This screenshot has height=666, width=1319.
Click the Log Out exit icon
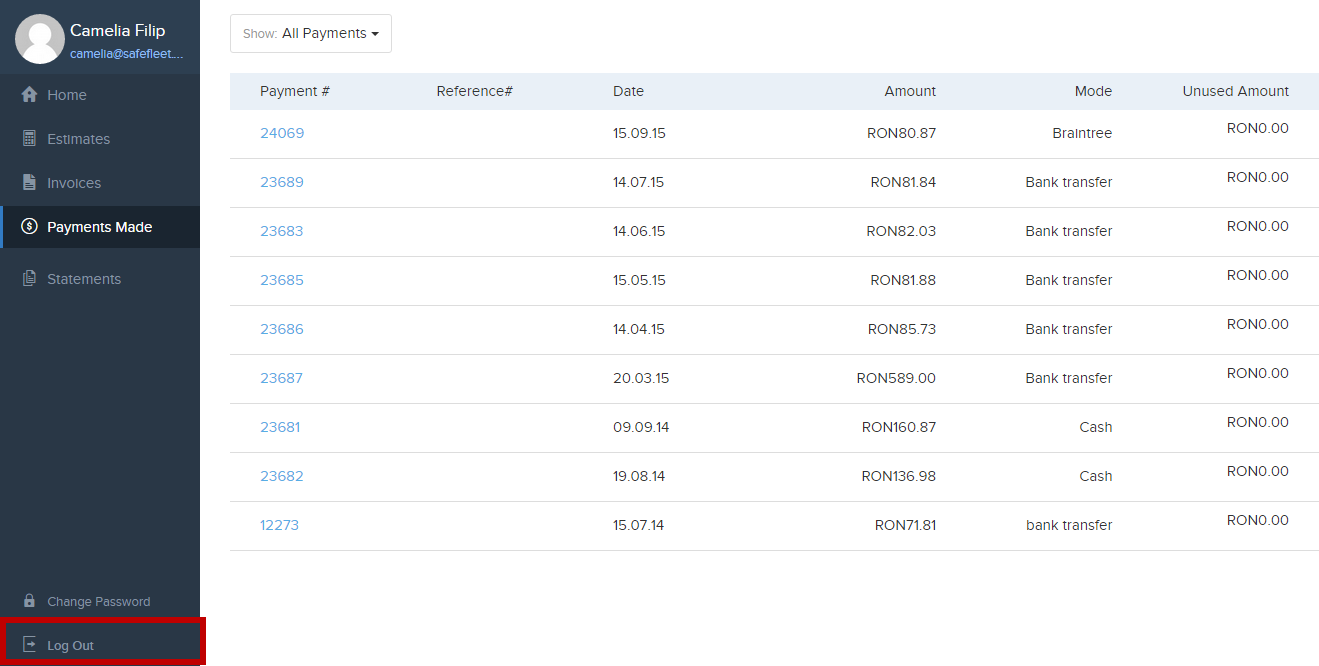tap(29, 645)
